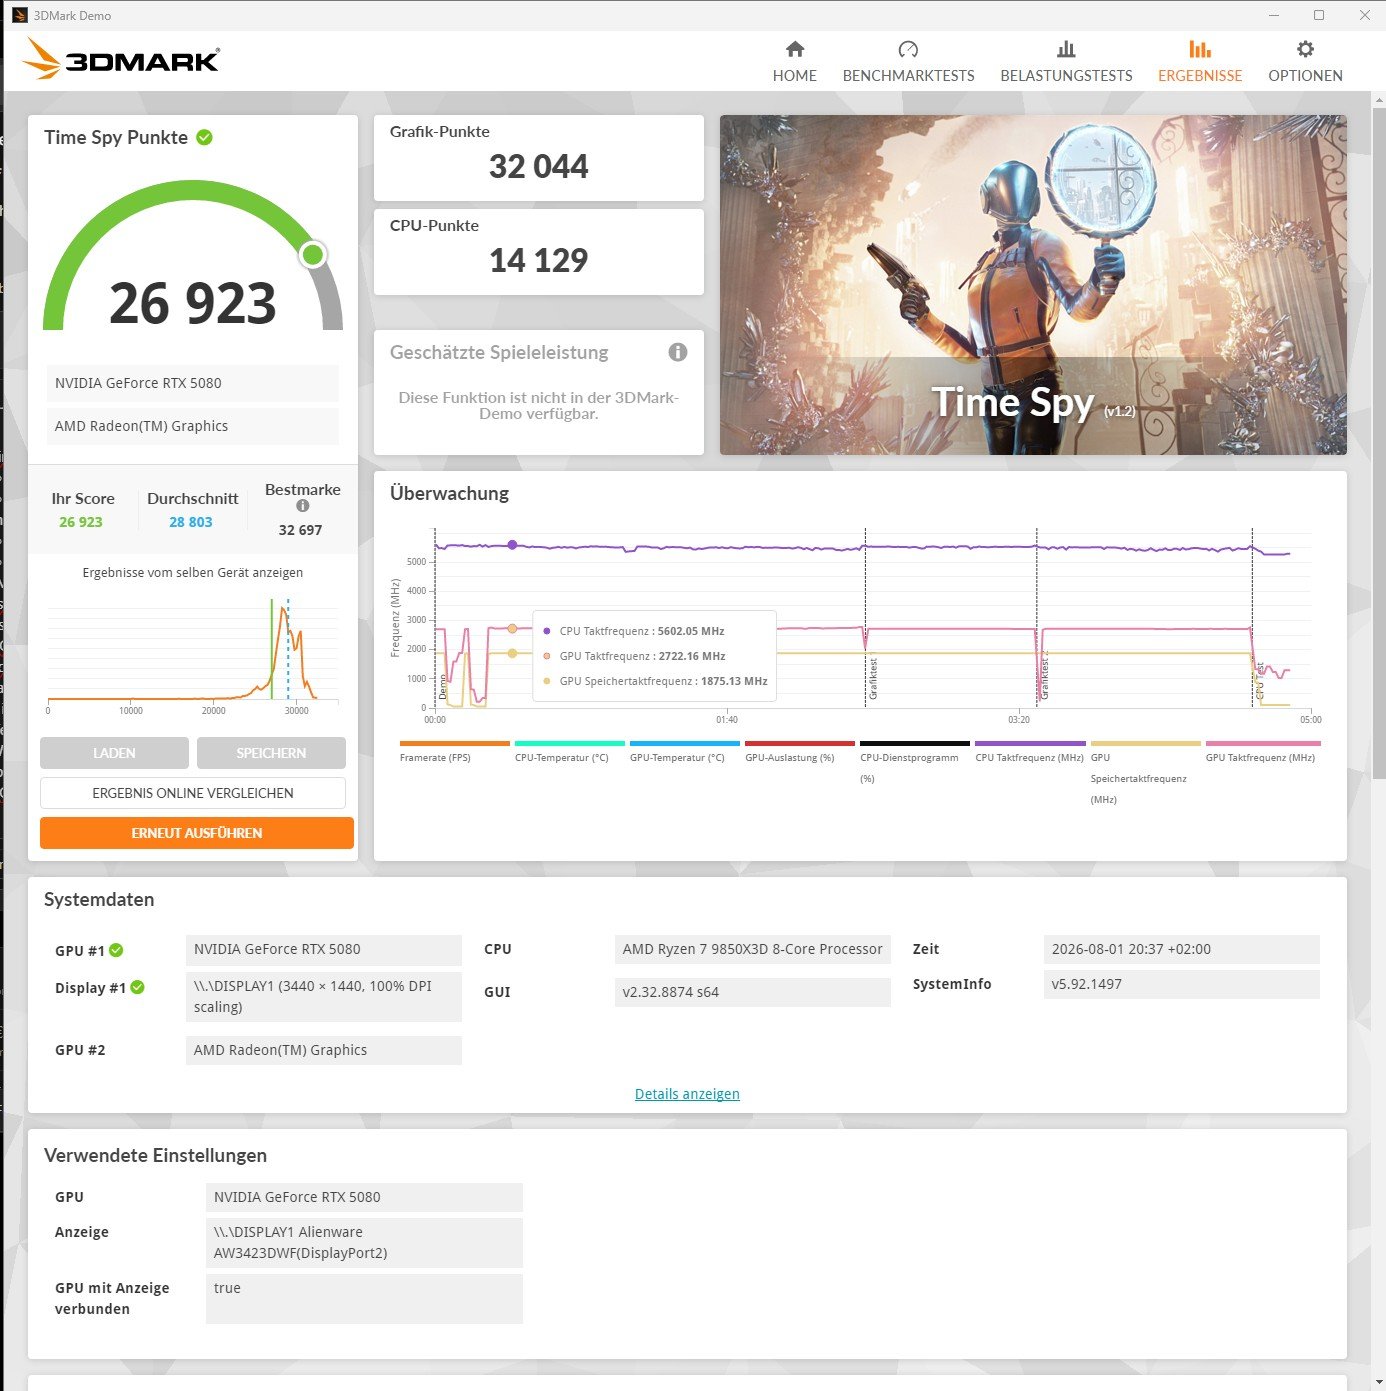Open the Belastungstests bar-chart icon
Viewport: 1386px width, 1391px height.
tap(1066, 49)
